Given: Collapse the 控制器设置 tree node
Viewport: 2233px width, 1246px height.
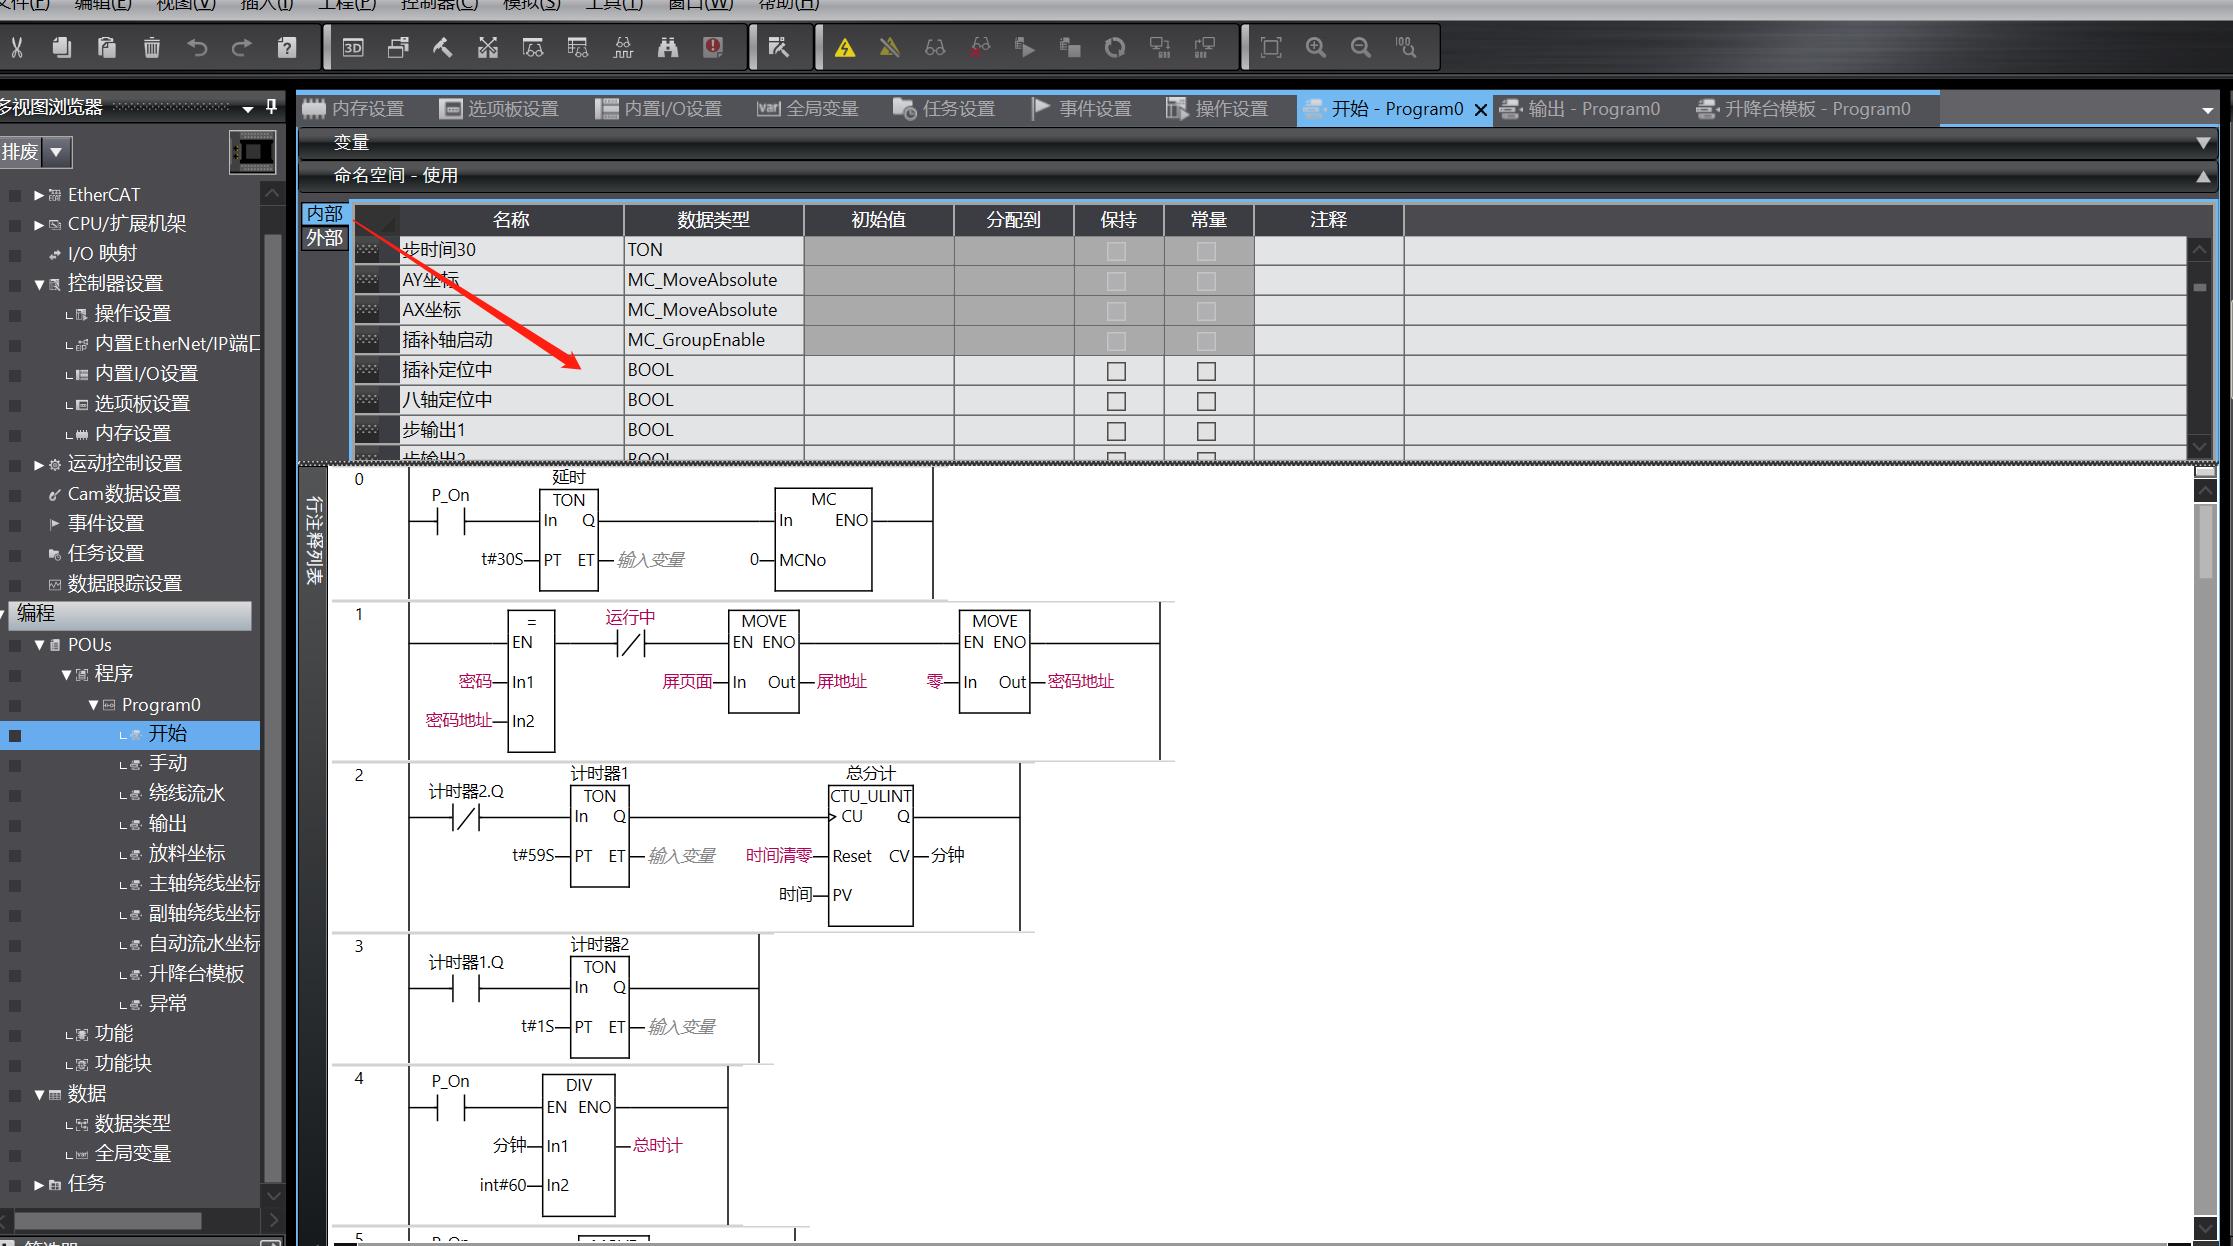Looking at the screenshot, I should point(39,284).
